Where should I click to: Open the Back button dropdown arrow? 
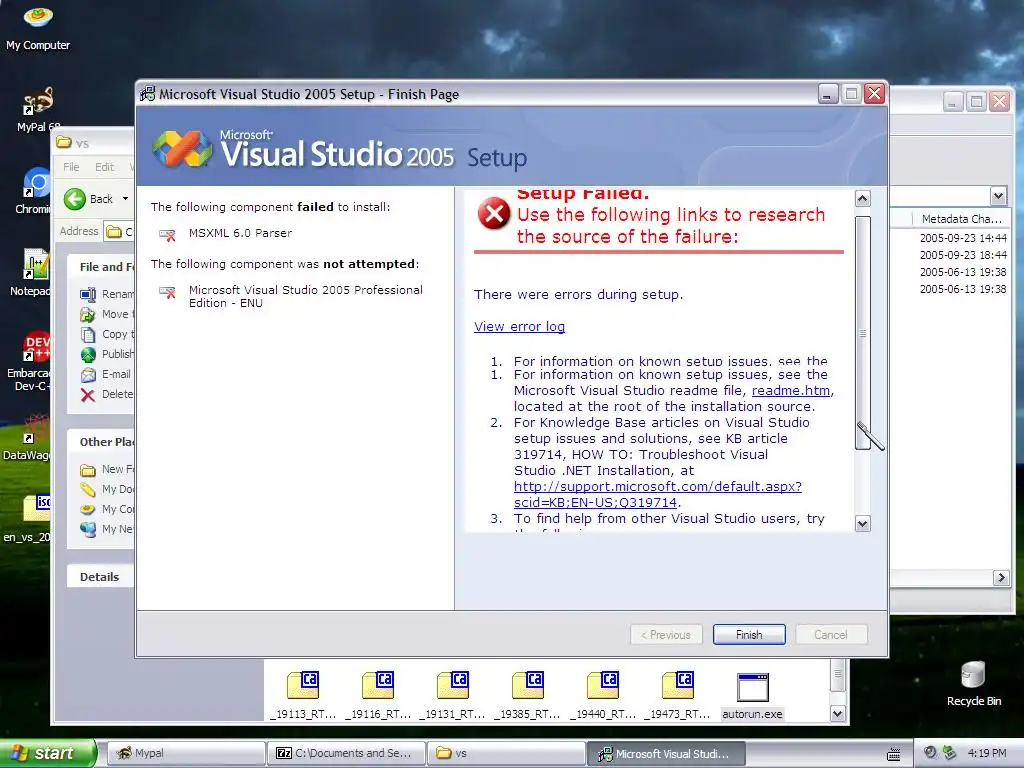click(125, 199)
